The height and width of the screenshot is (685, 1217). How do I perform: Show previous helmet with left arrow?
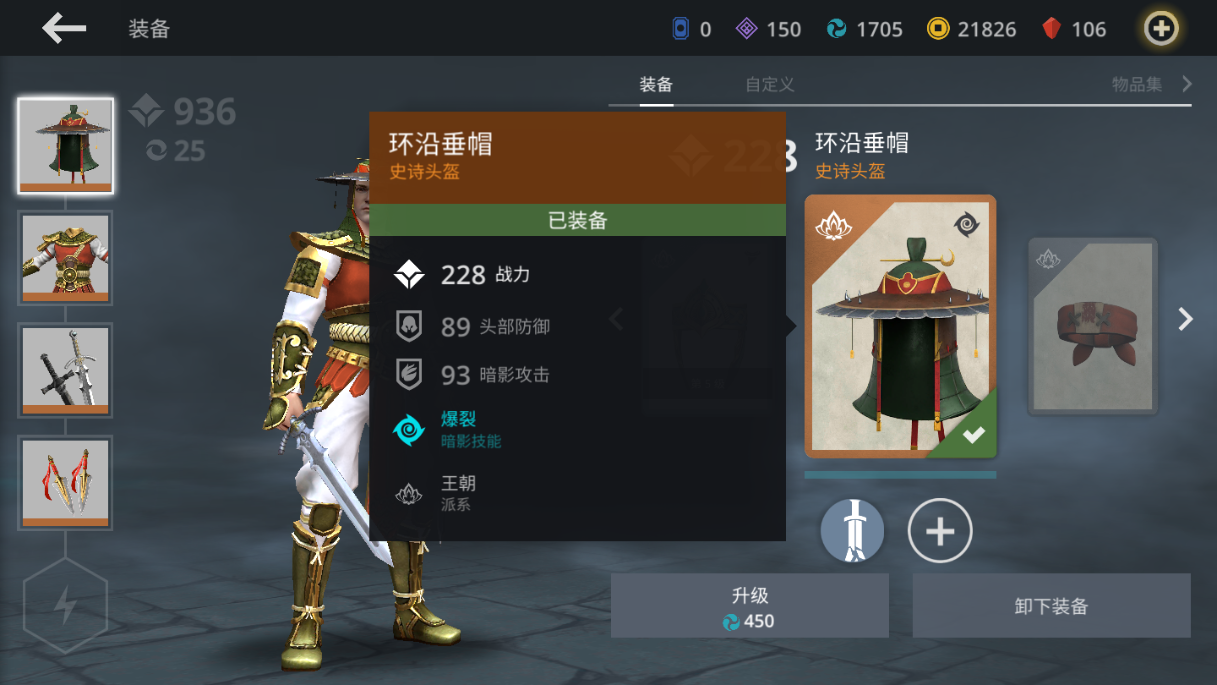pos(617,319)
